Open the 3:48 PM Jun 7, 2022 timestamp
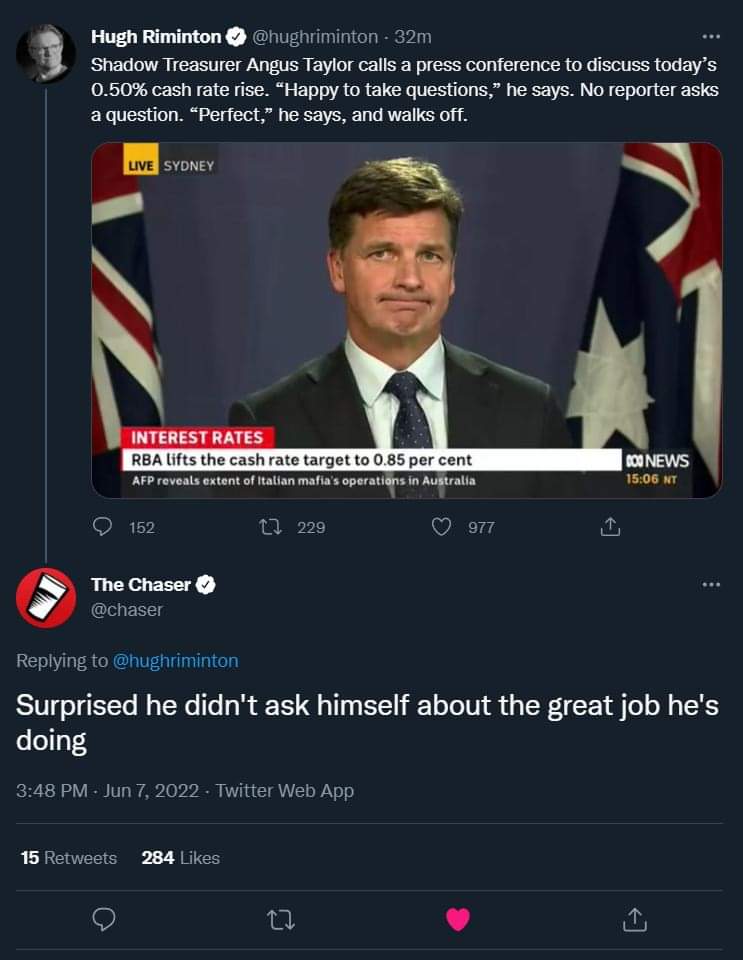The image size is (743, 960). coord(106,790)
